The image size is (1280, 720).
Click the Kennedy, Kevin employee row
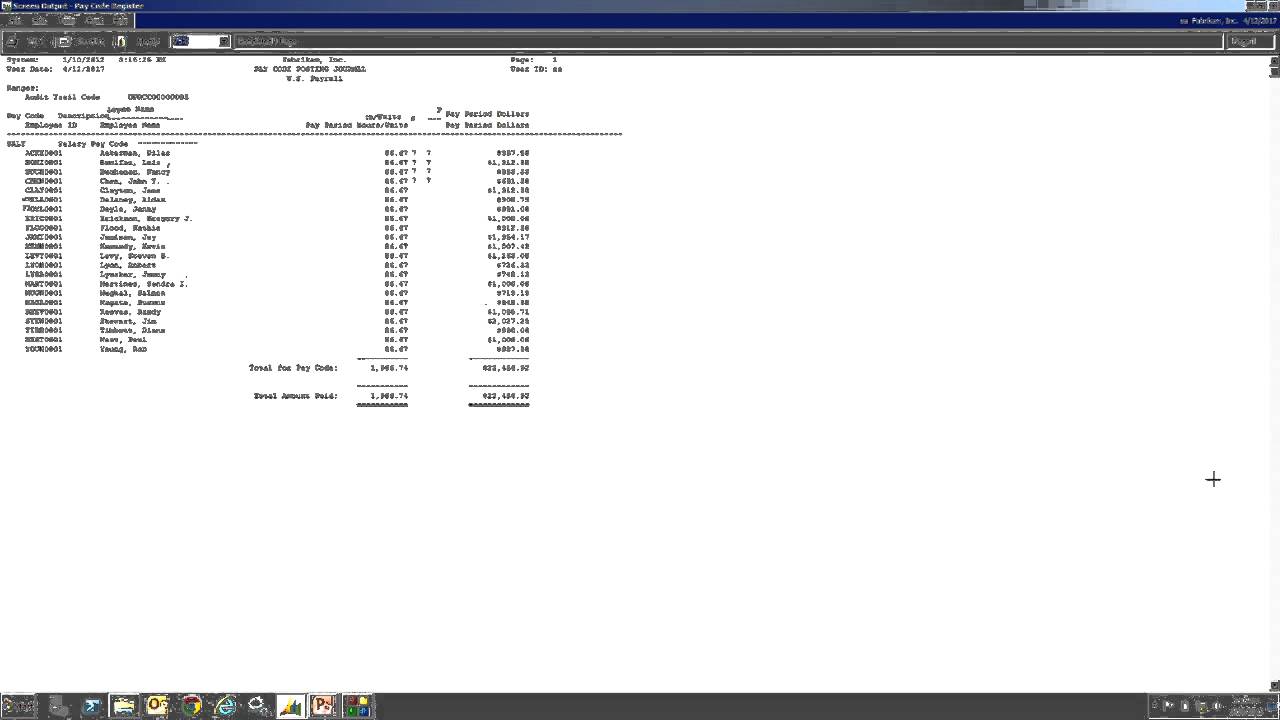277,246
